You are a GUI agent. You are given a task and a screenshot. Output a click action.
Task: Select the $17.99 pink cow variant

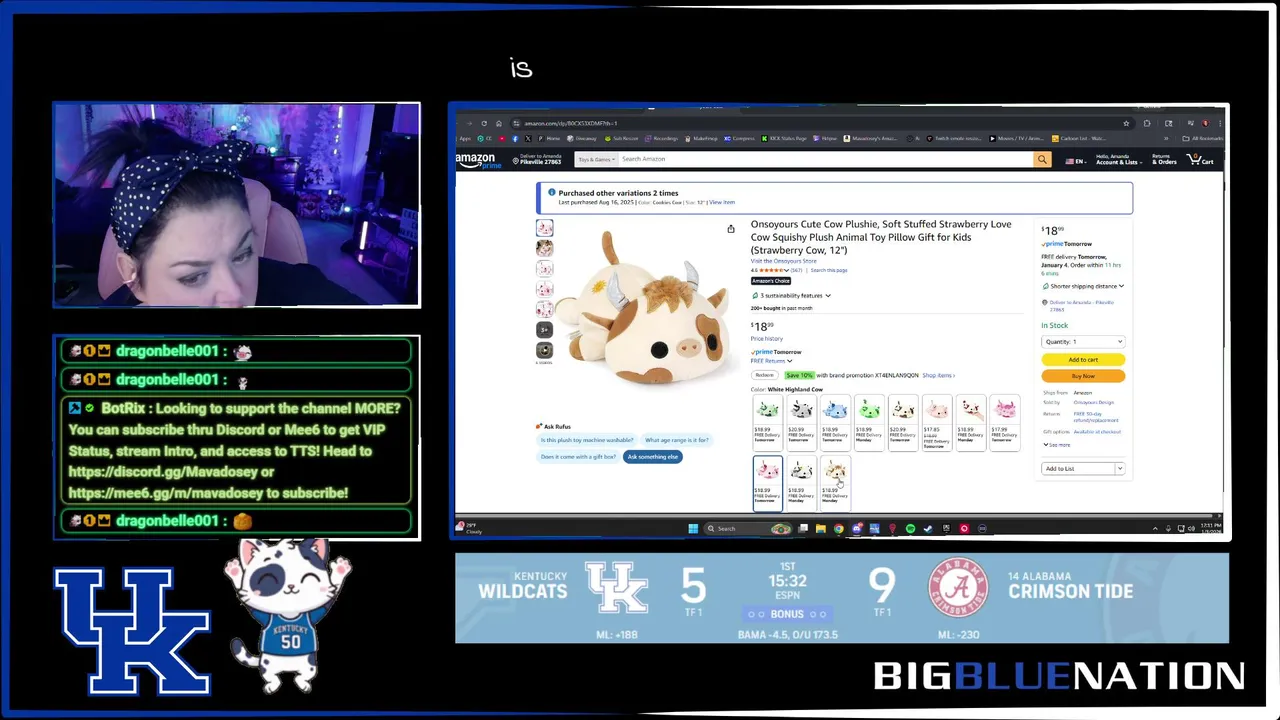point(1005,423)
